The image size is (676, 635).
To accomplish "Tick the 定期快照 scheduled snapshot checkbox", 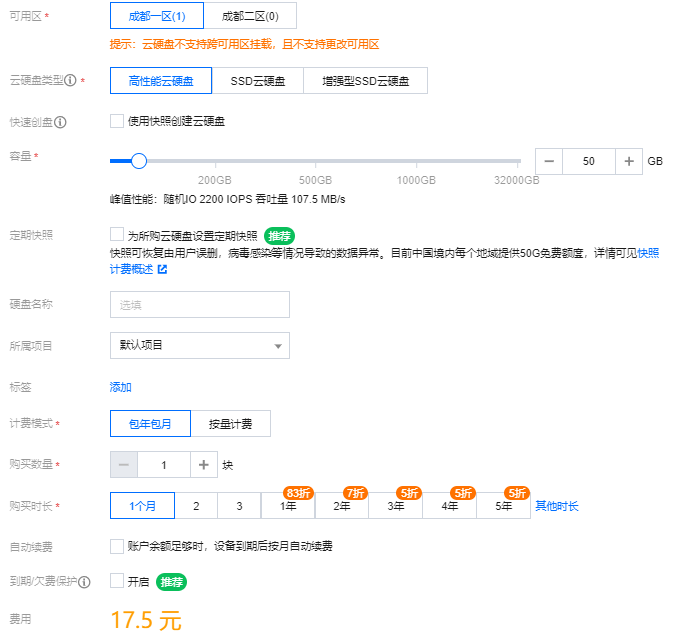I will point(117,235).
